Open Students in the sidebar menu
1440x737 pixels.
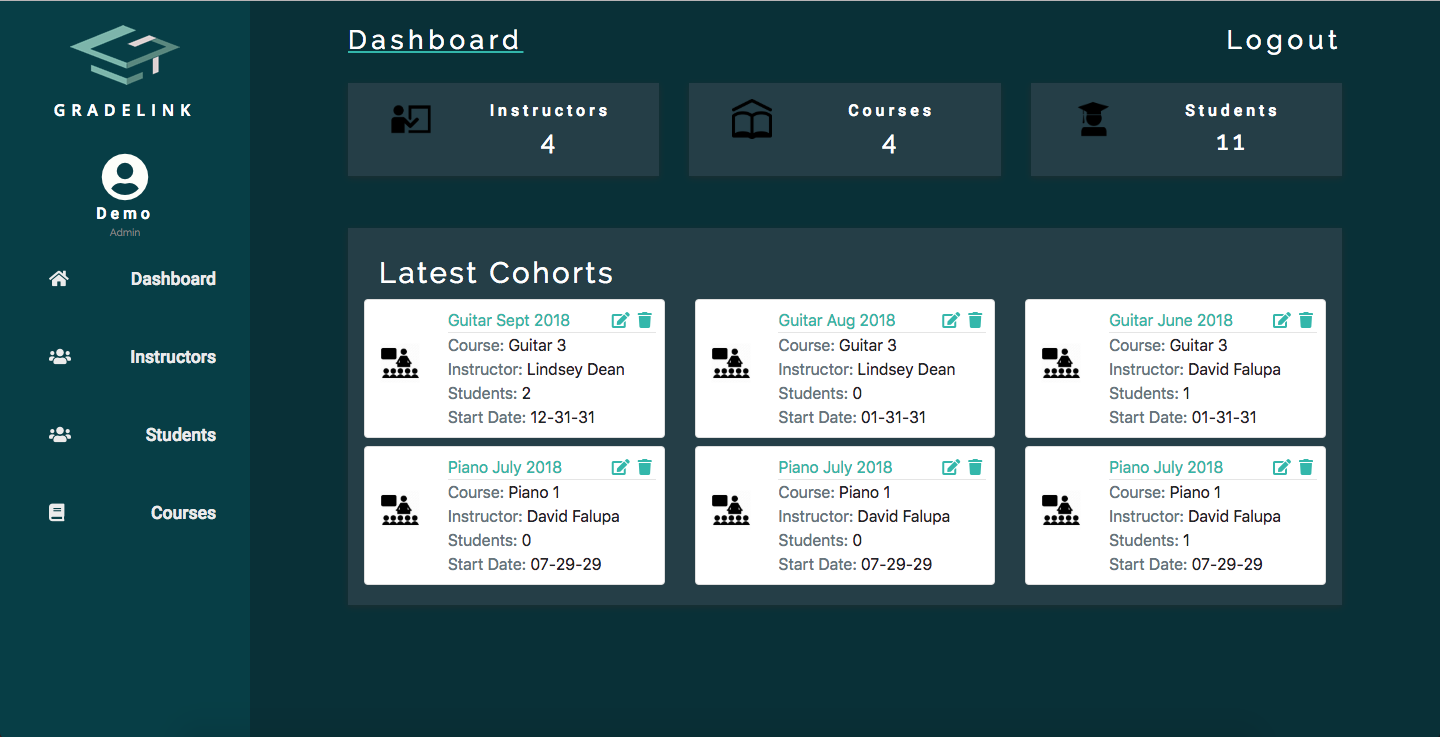(181, 435)
